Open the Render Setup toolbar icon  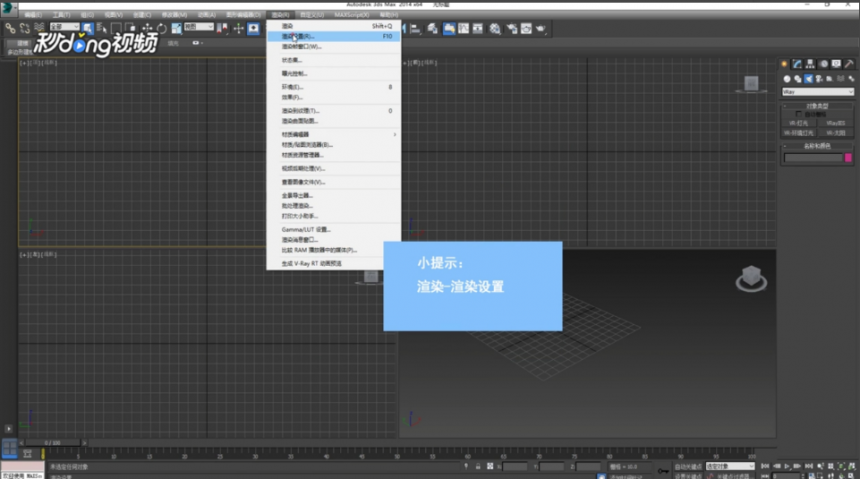point(512,29)
